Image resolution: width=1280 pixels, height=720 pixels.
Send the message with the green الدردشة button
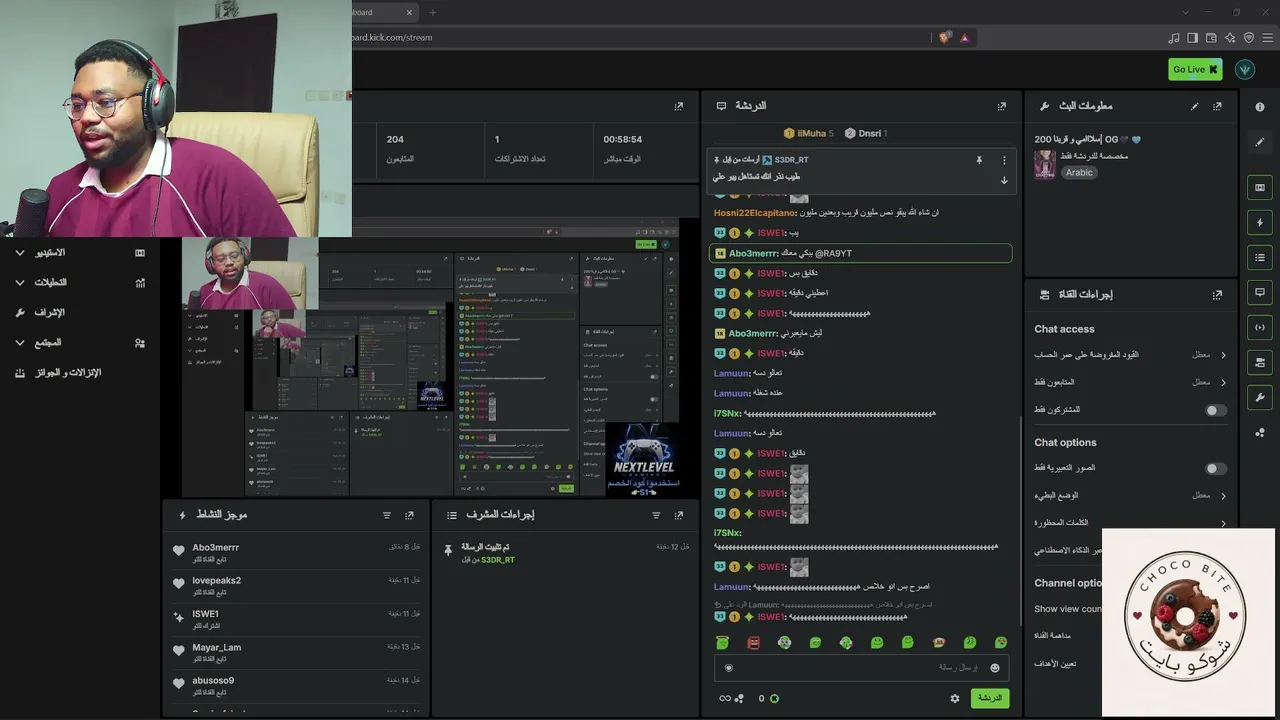[989, 698]
